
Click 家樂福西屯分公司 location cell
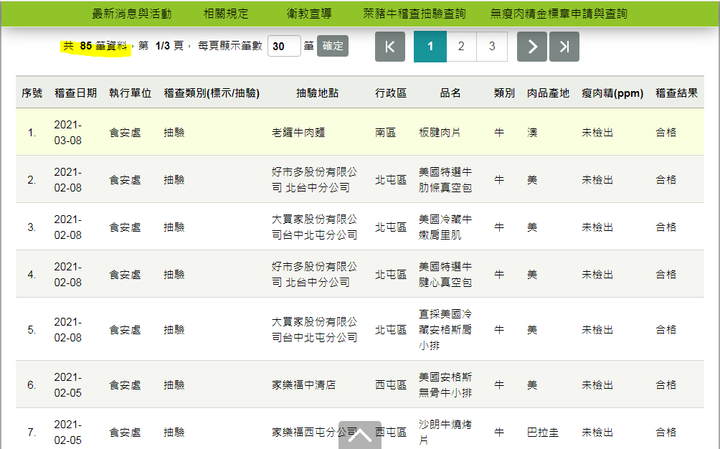314,432
